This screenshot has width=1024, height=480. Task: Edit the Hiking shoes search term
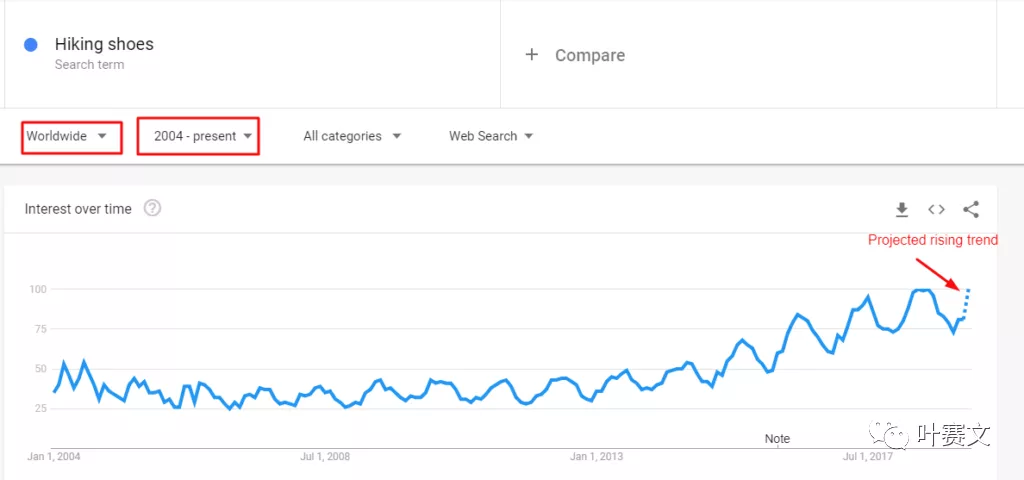pos(104,45)
